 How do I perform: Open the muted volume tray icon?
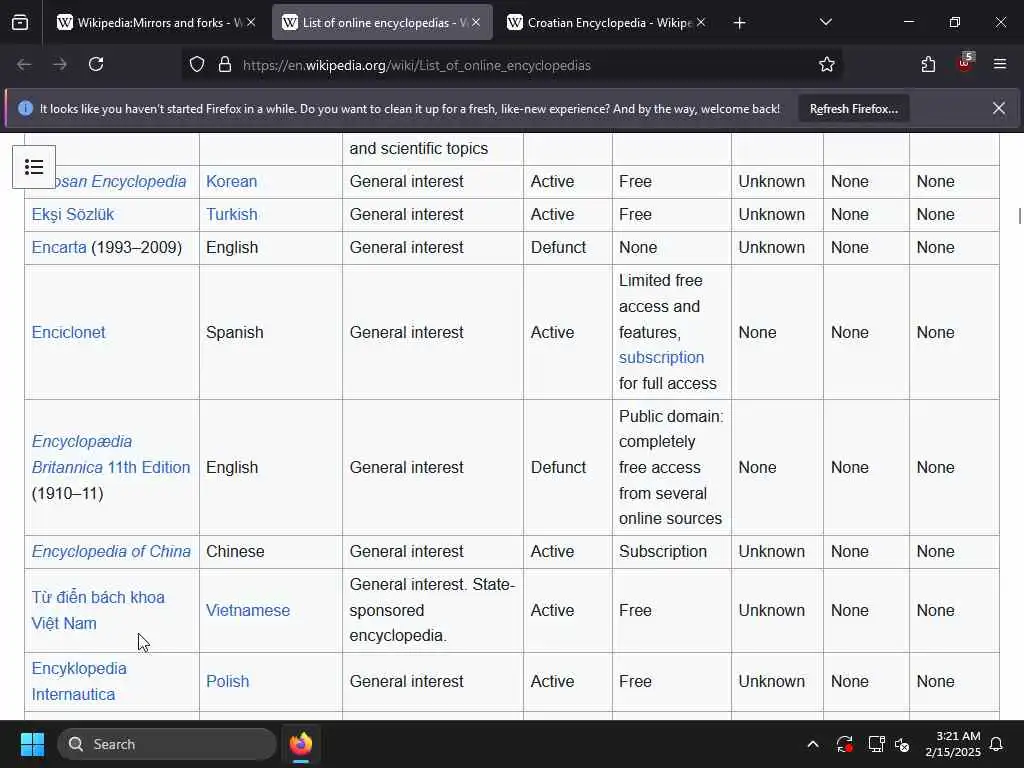point(902,744)
